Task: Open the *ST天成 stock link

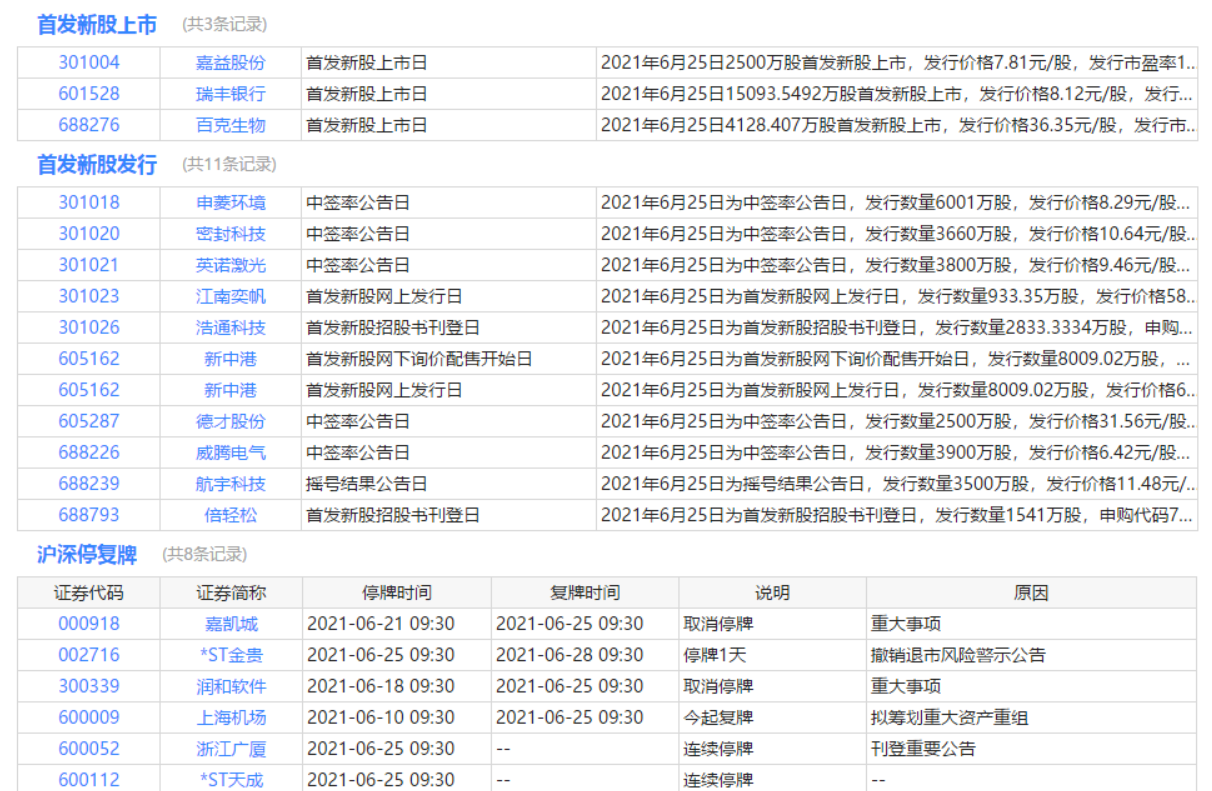Action: click(230, 779)
